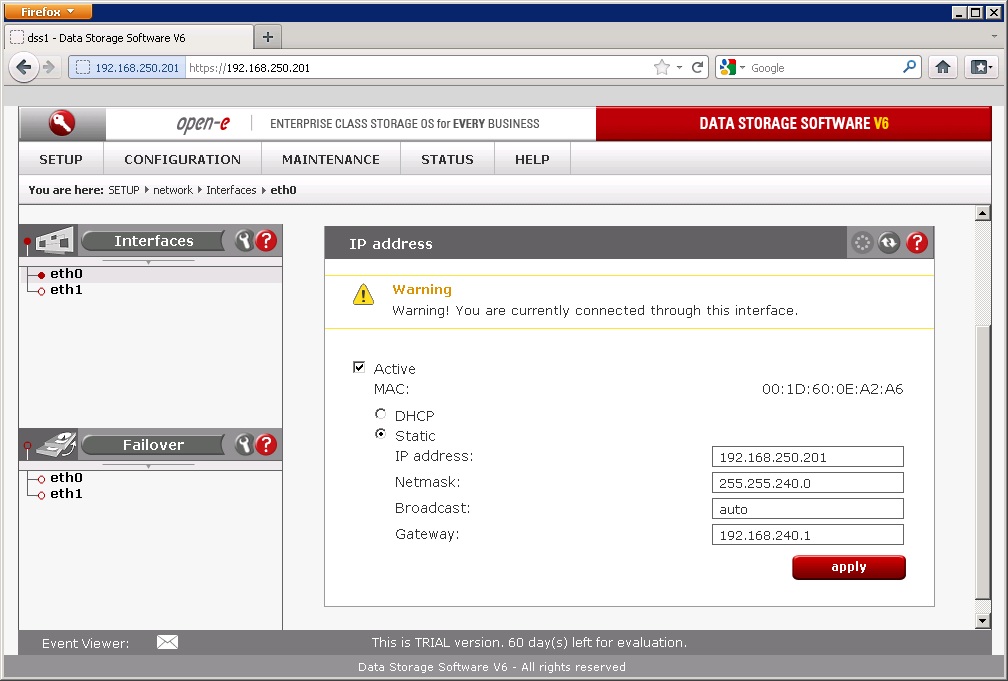Select eth1 in the Interfaces tree
This screenshot has width=1008, height=681.
[66, 290]
